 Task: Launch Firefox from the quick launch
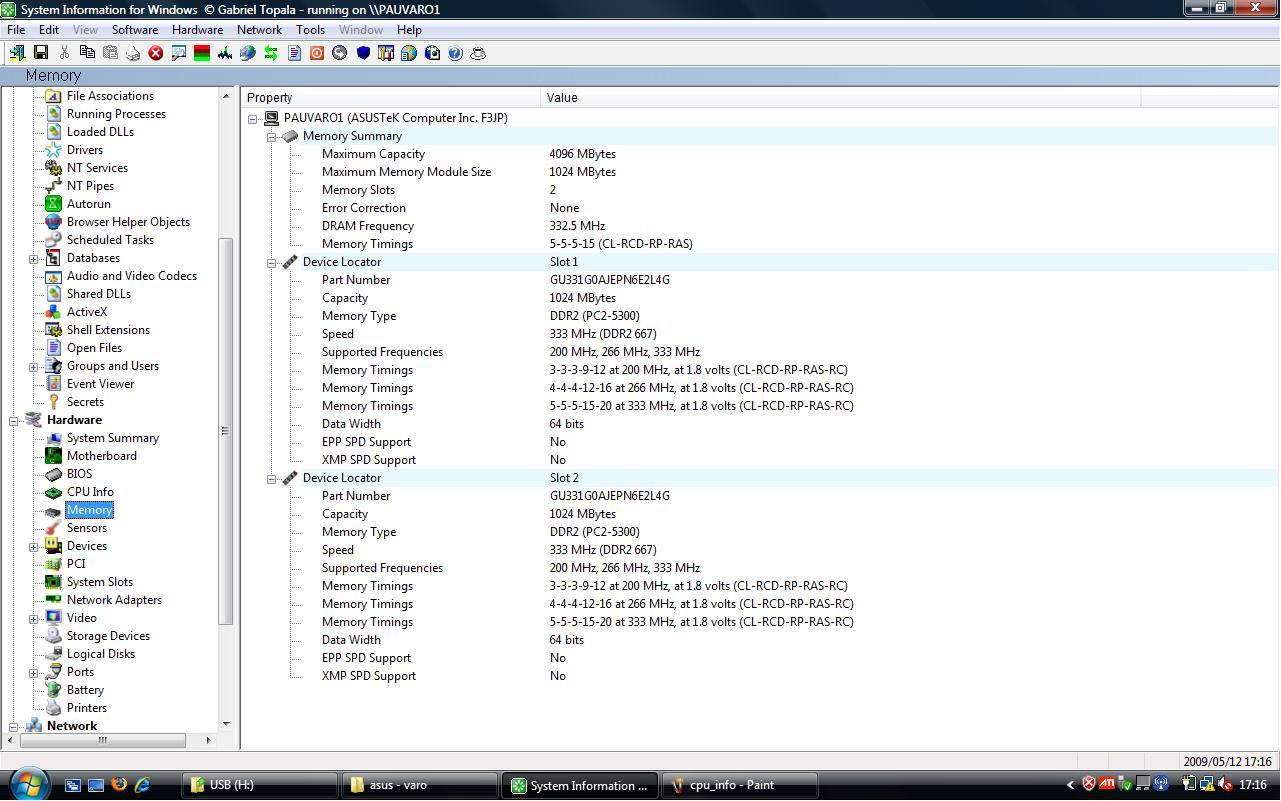coord(119,785)
